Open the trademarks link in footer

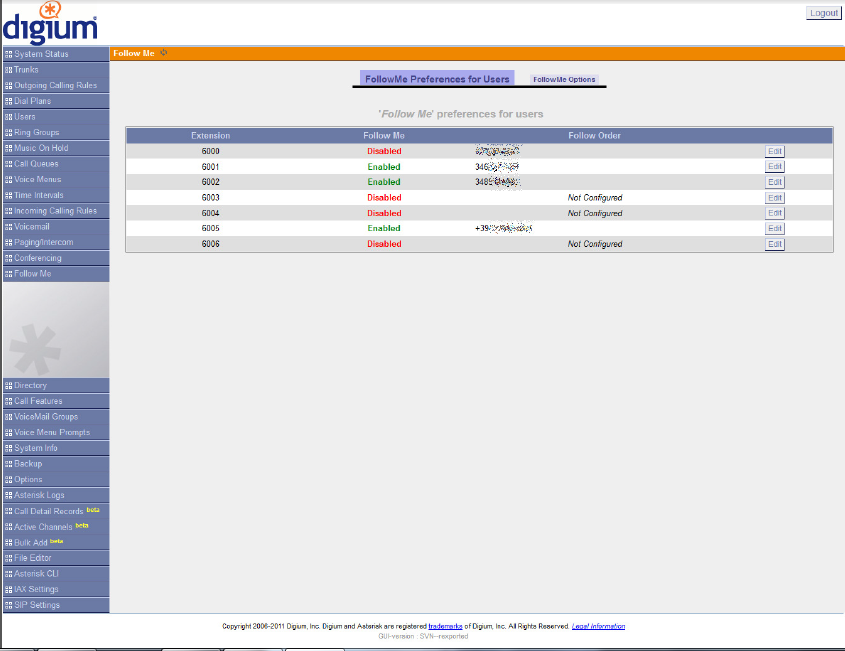point(445,626)
